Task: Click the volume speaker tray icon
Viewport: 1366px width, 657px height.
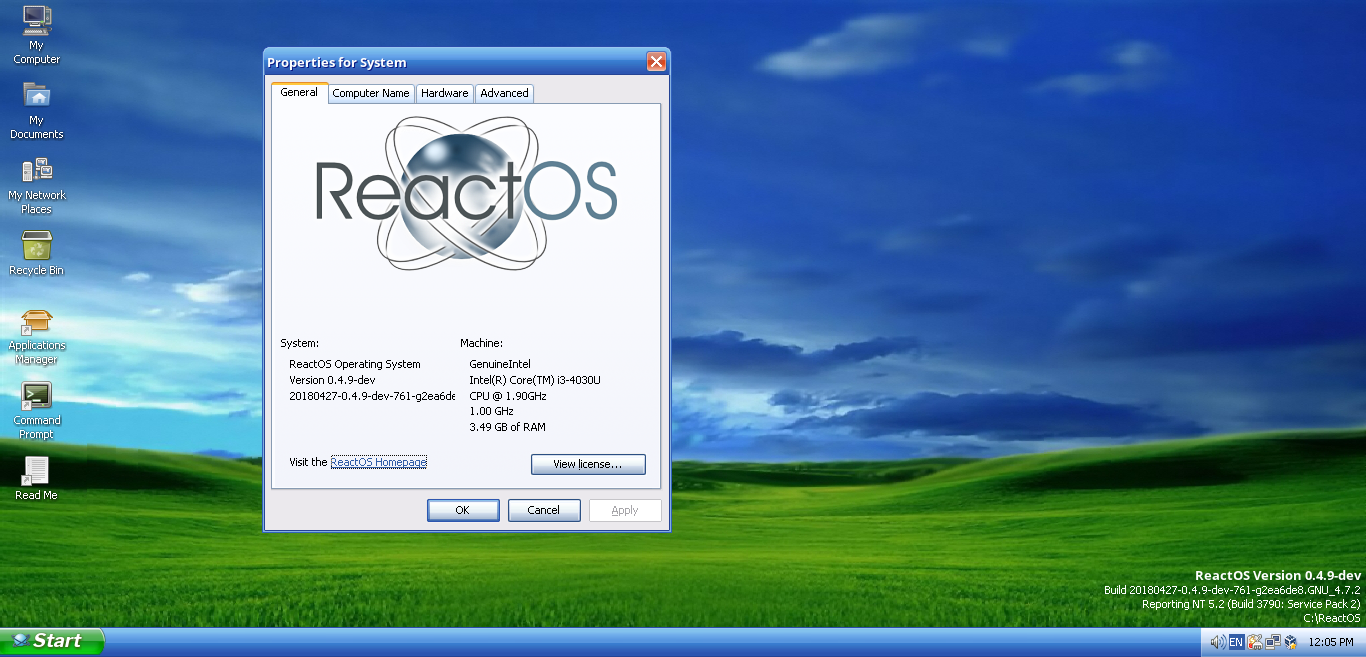Action: pos(1218,642)
